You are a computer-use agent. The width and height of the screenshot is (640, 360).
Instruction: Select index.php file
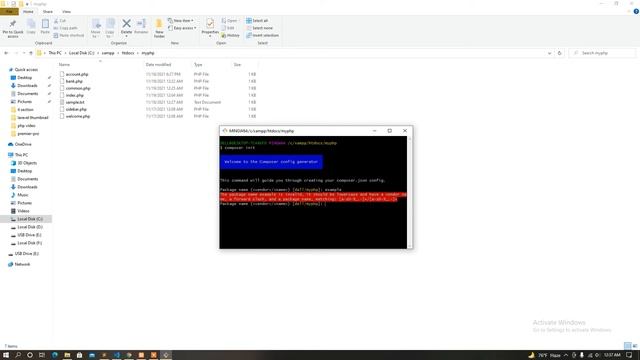(74, 95)
